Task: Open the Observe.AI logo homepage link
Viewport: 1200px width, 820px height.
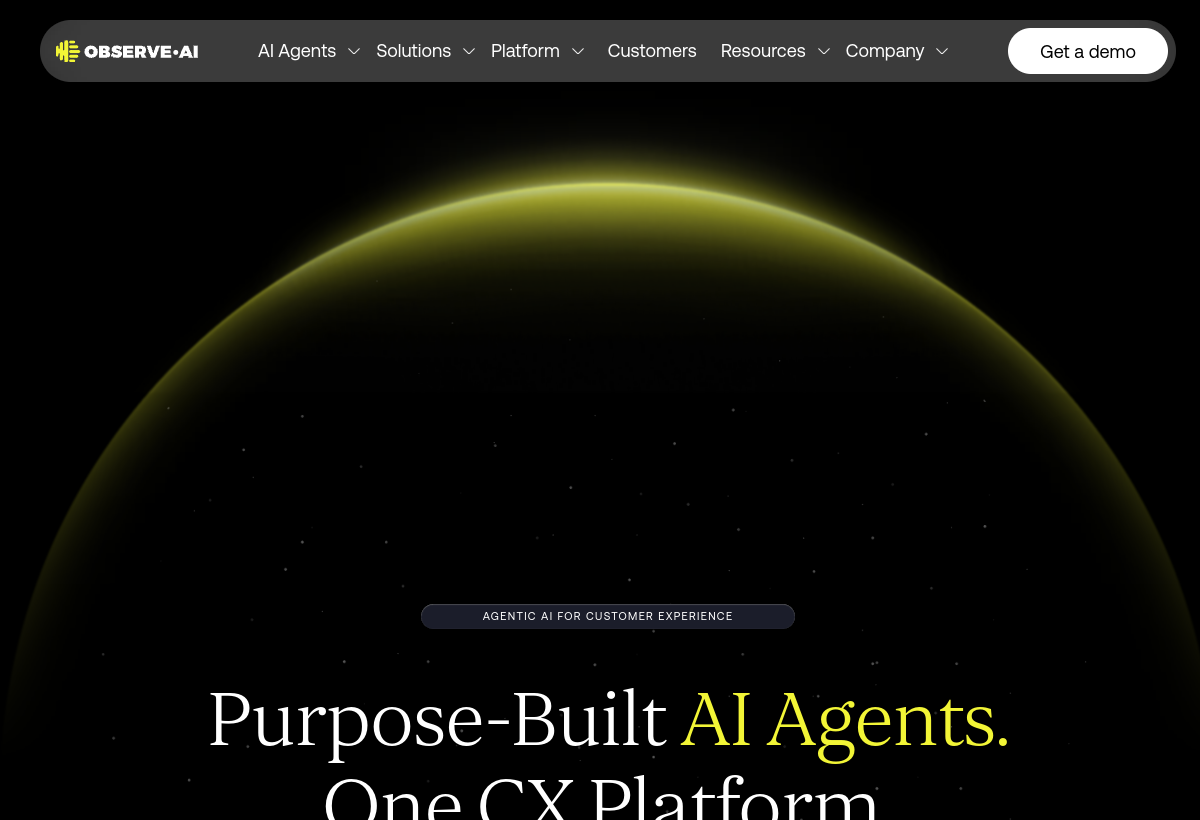Action: click(127, 51)
